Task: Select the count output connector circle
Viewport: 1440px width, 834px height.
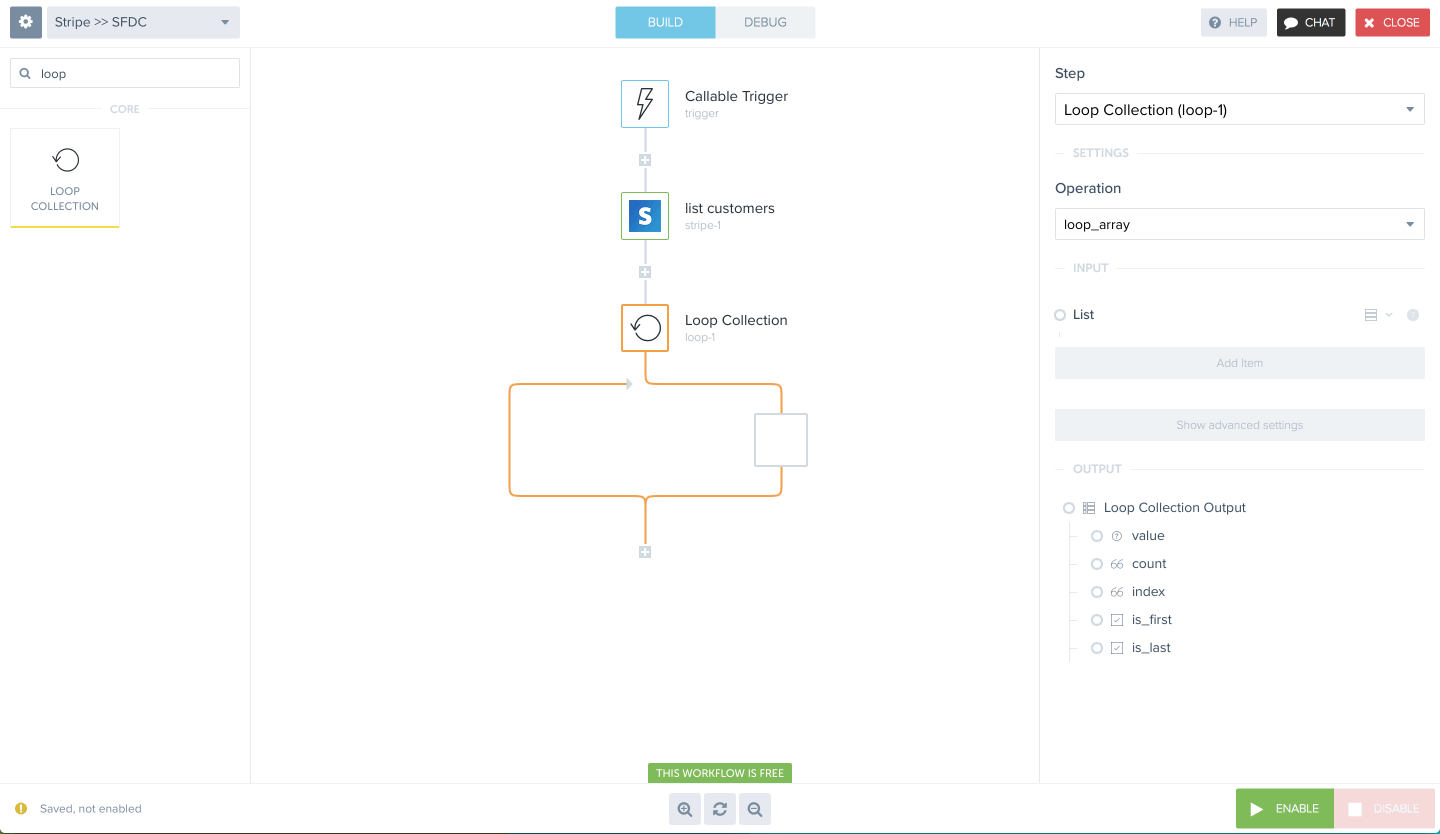Action: [1097, 564]
